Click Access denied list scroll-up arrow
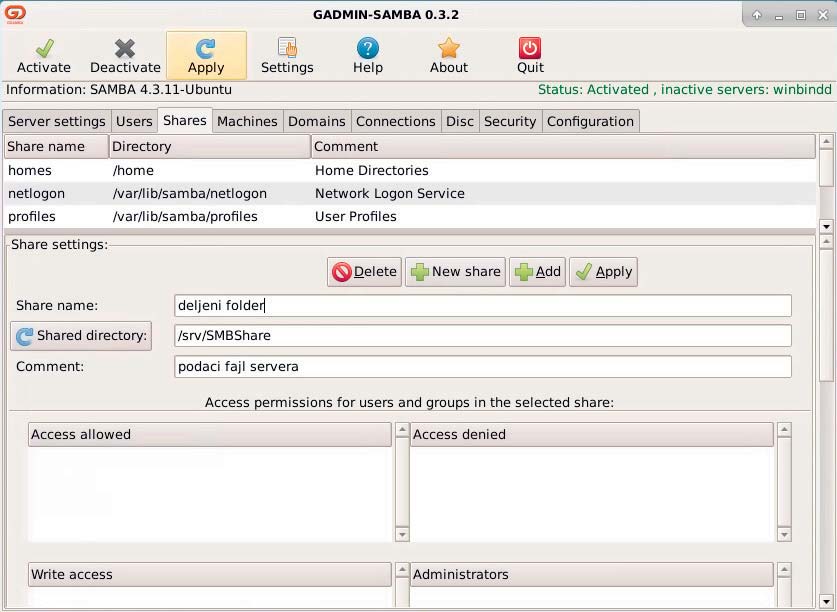 (784, 429)
